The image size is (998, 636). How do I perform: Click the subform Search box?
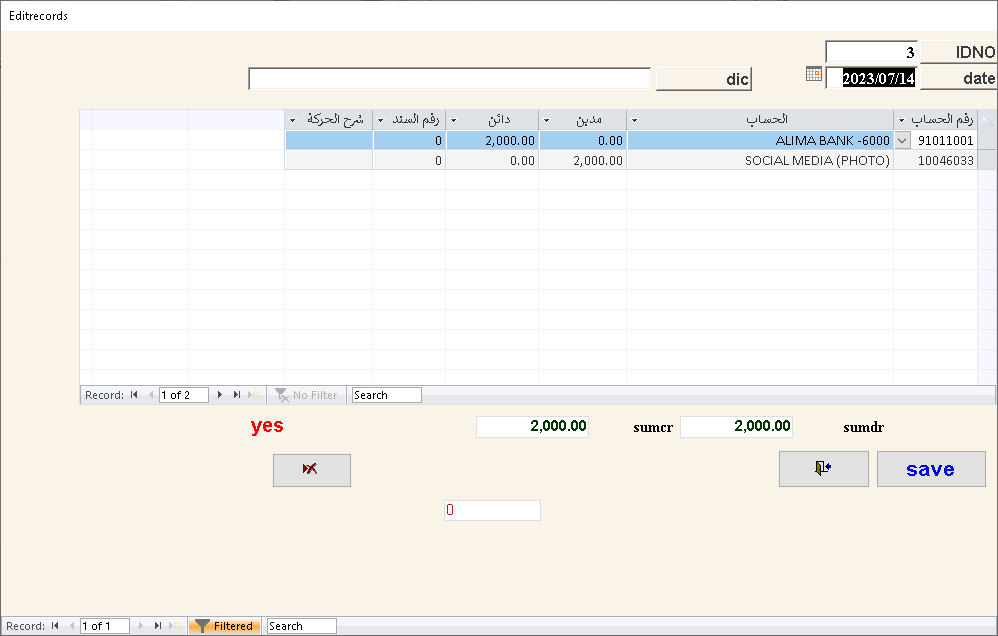(386, 395)
